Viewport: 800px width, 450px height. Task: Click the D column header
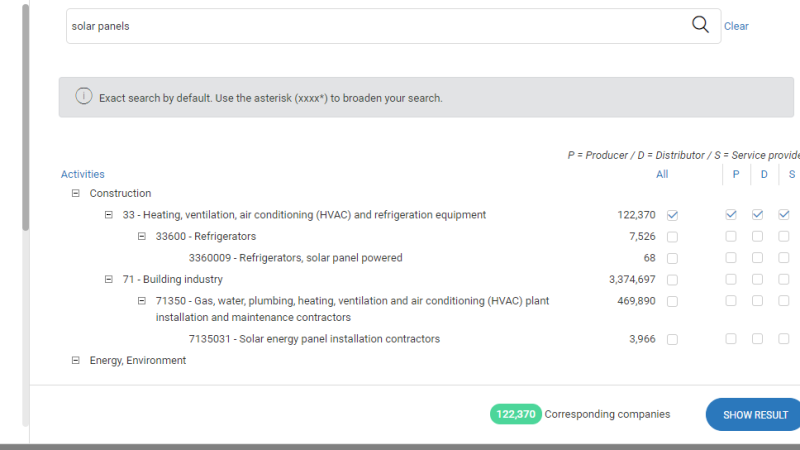764,174
